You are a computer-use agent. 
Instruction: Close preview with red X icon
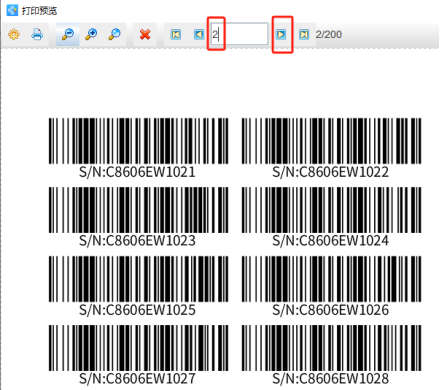click(x=145, y=34)
